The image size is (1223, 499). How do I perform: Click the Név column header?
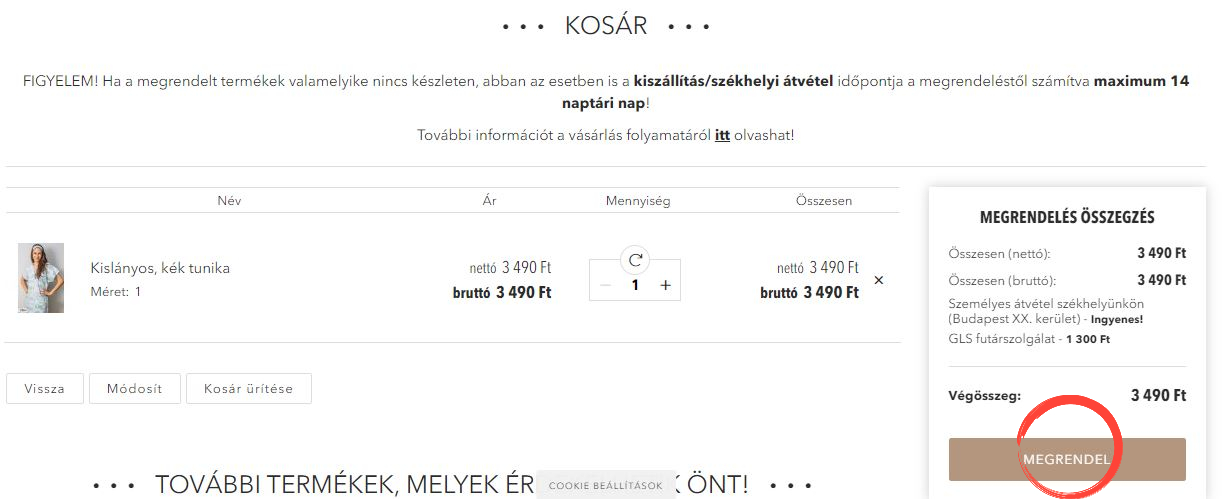click(x=230, y=201)
